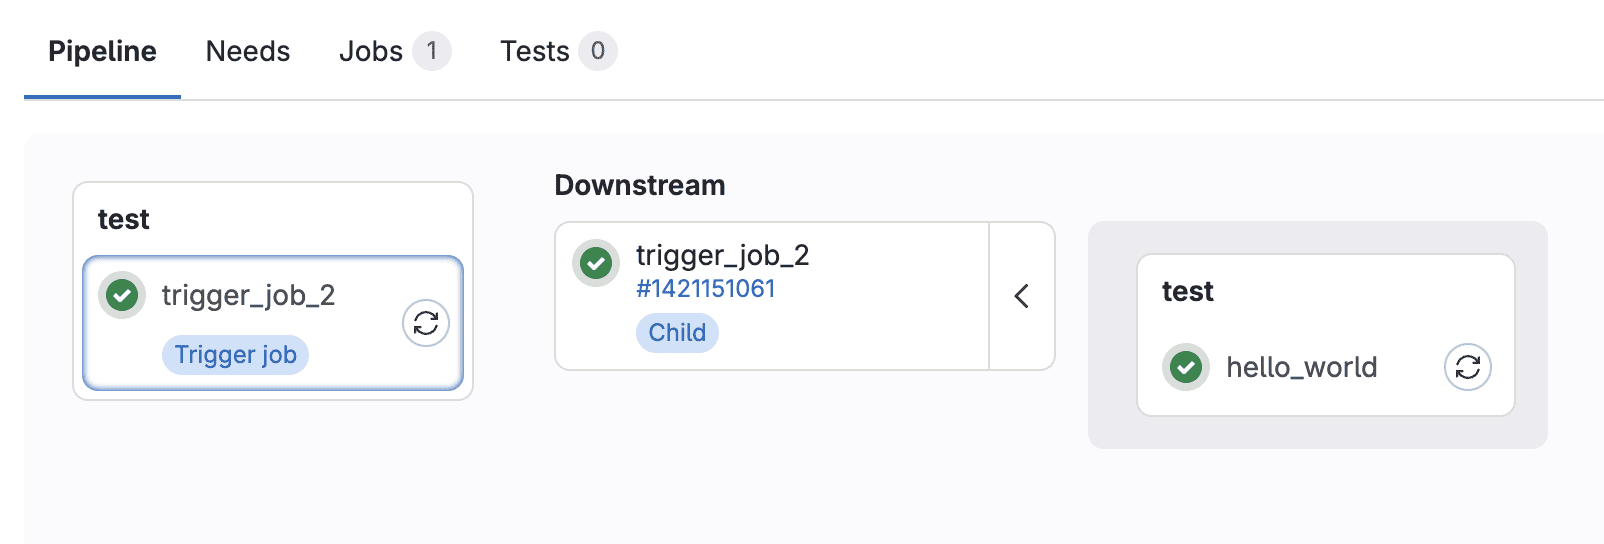Click passed status icon of trigger_job_2 in test stage
The height and width of the screenshot is (544, 1604).
(122, 295)
